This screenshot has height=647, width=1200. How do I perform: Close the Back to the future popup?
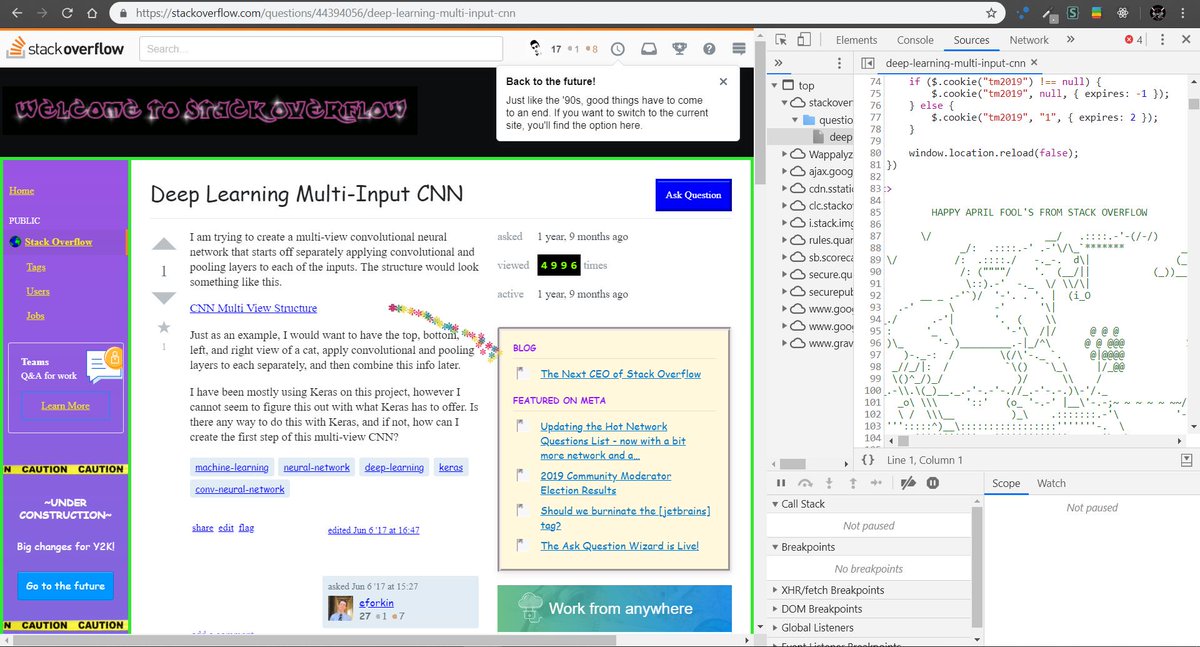pos(723,82)
